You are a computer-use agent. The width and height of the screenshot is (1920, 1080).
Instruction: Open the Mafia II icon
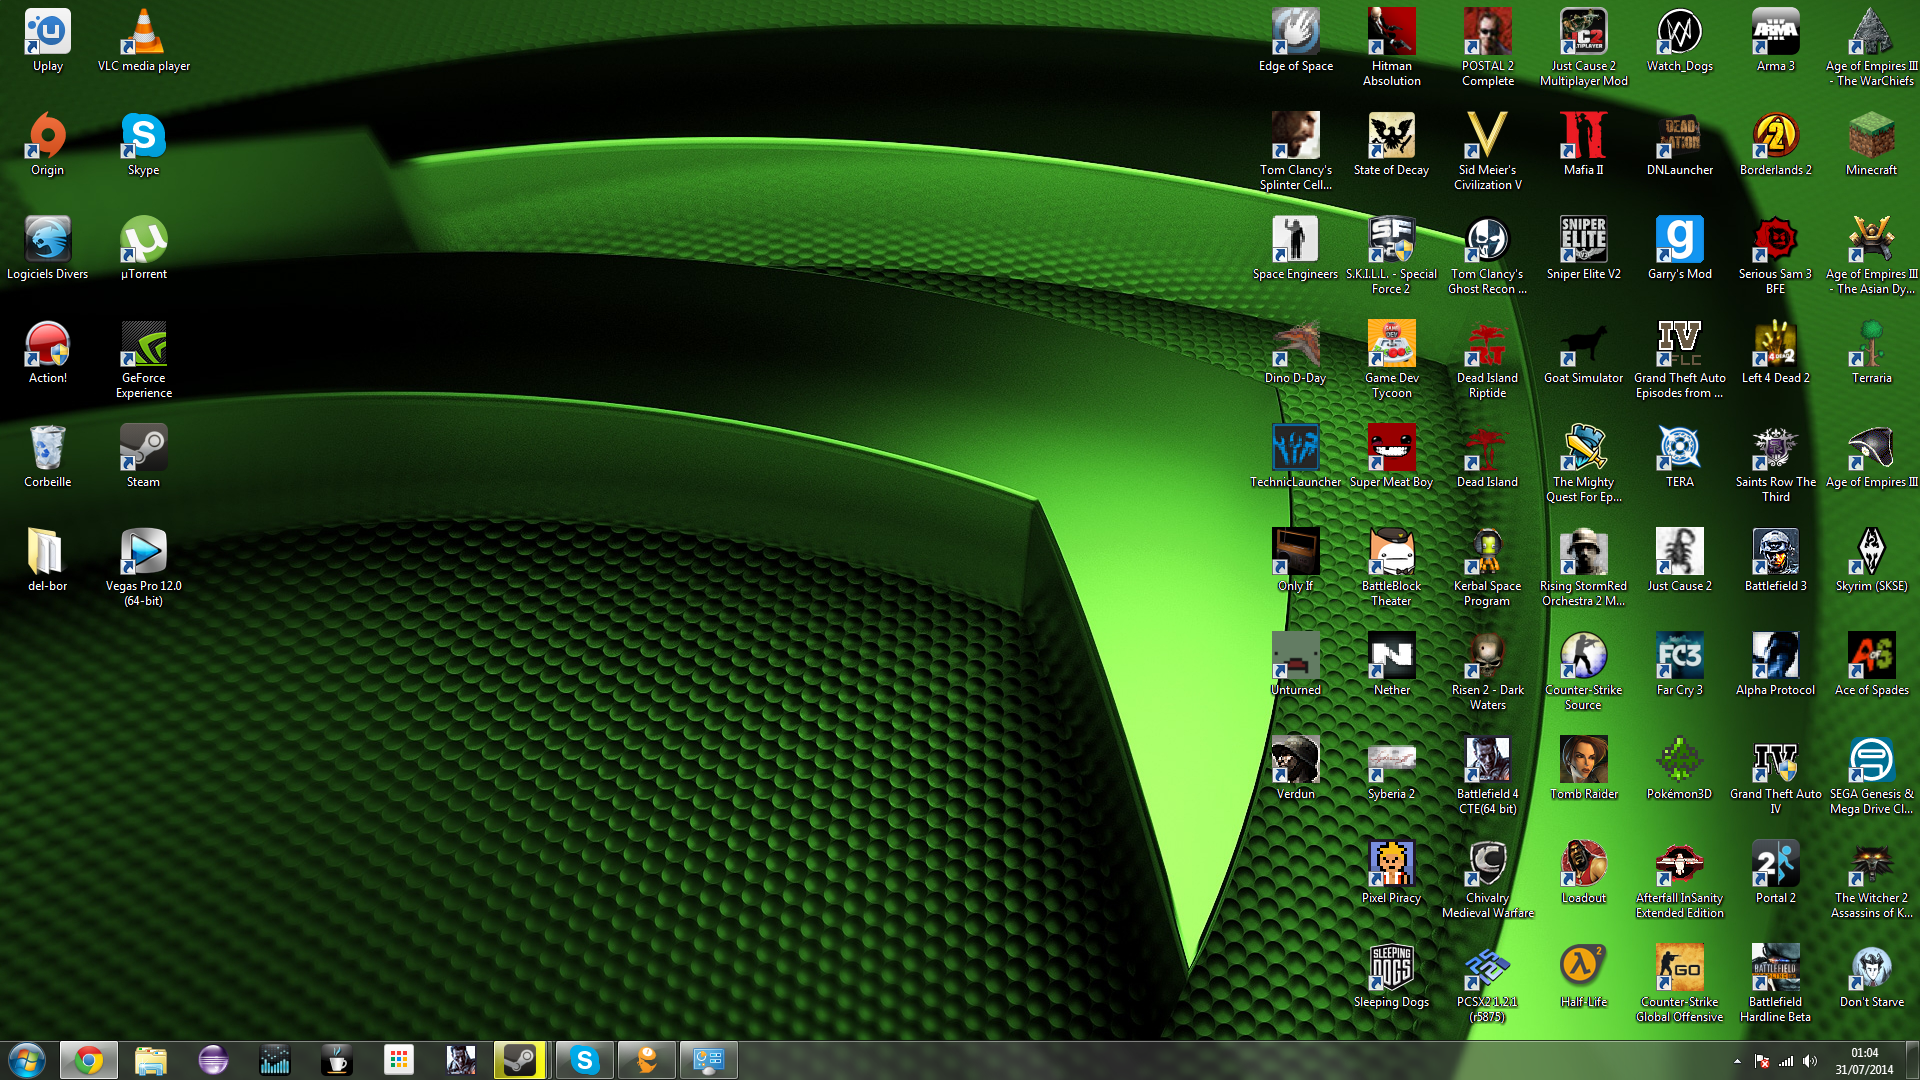point(1583,145)
